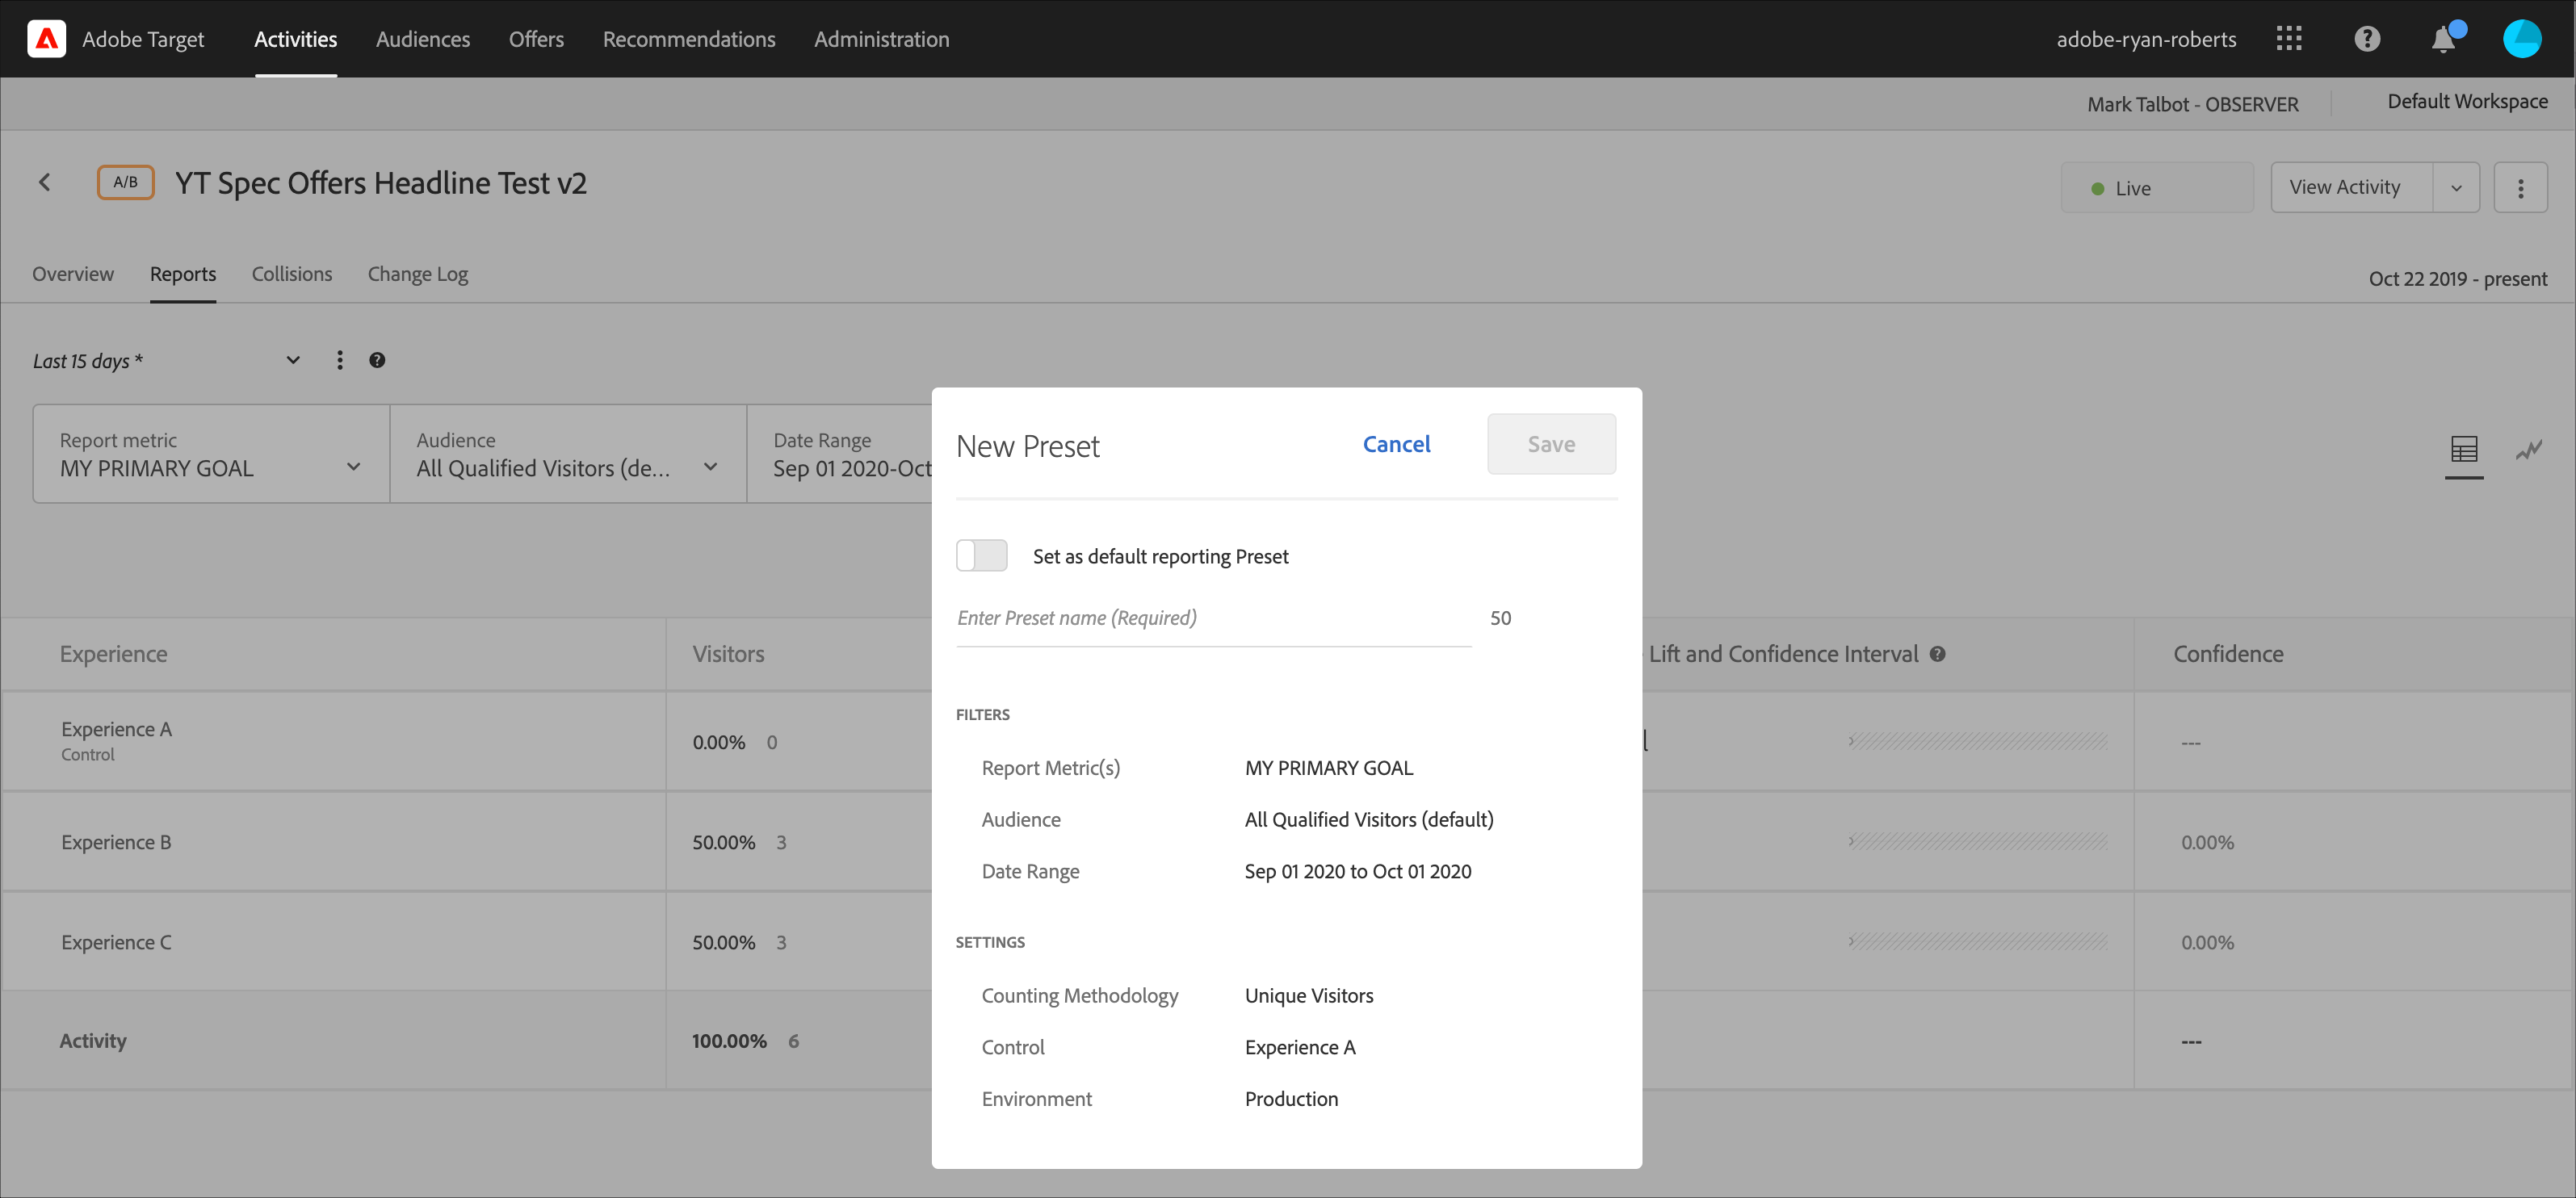Click the help icon beside Last 15 days preset
Screen dimensions: 2576x1198
(377, 360)
